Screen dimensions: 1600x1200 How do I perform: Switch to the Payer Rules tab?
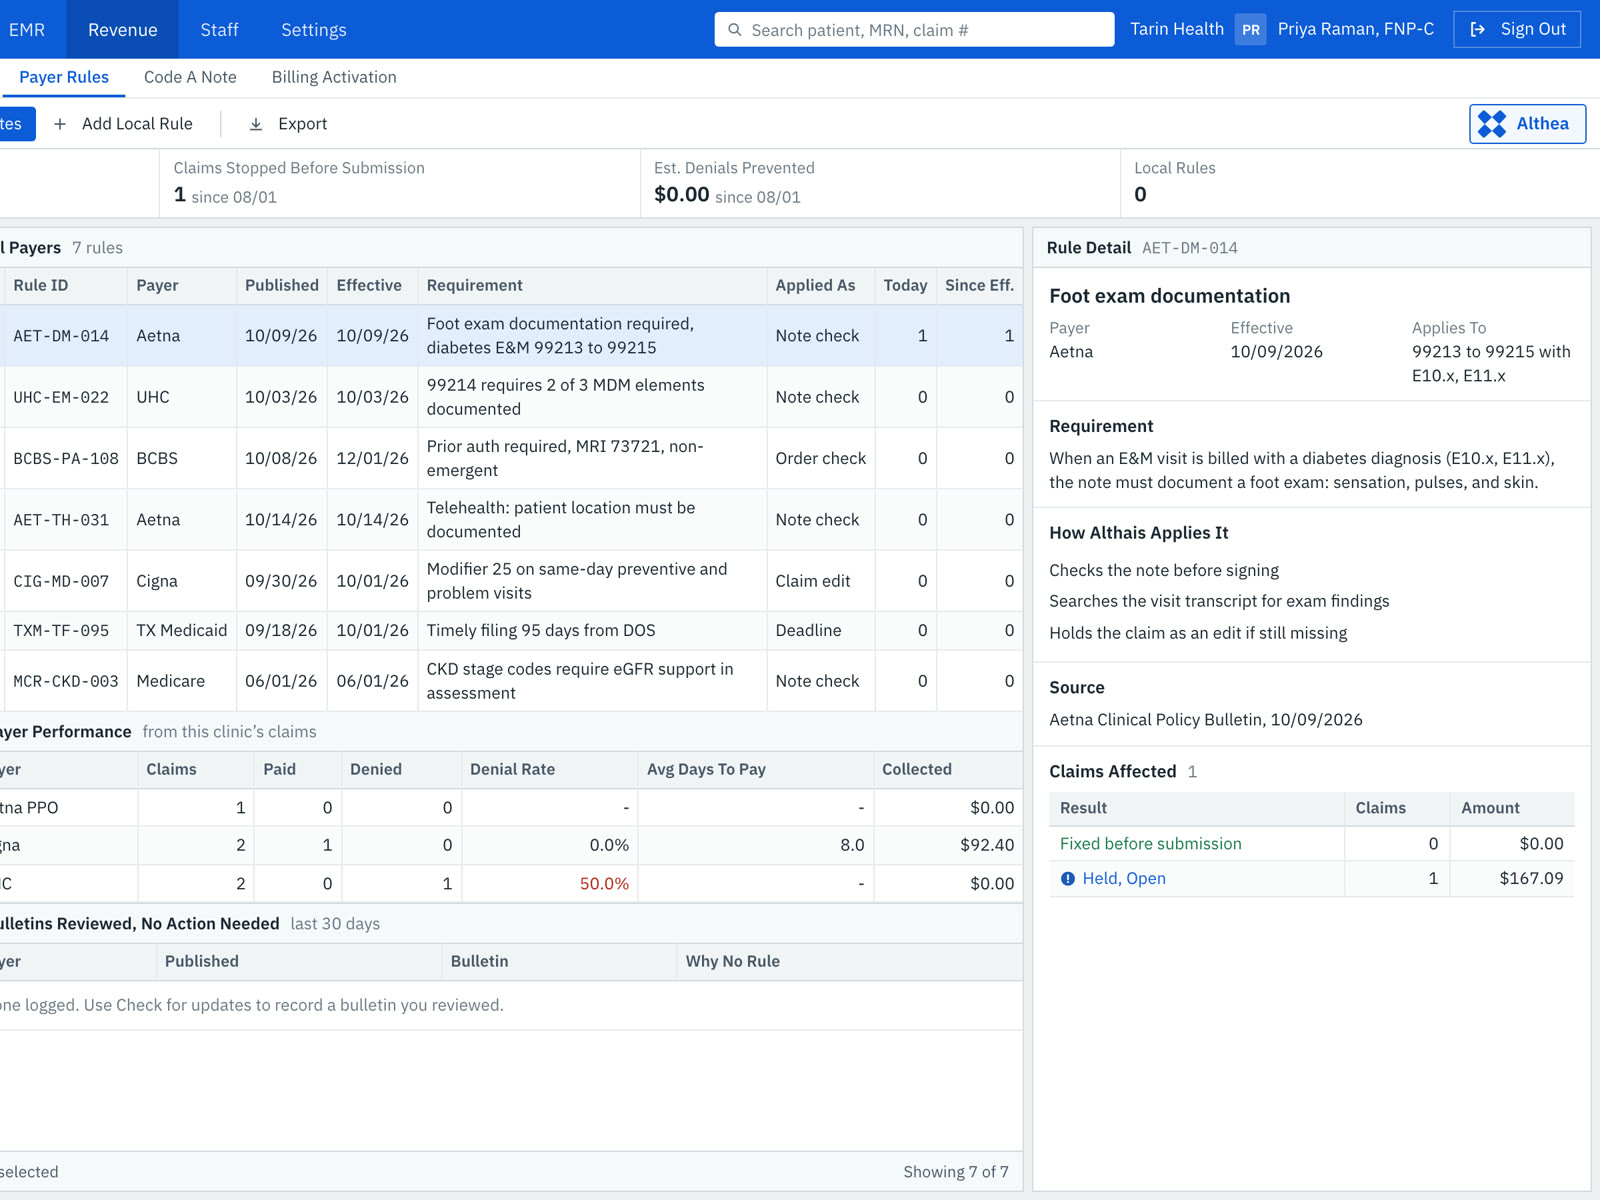click(64, 77)
